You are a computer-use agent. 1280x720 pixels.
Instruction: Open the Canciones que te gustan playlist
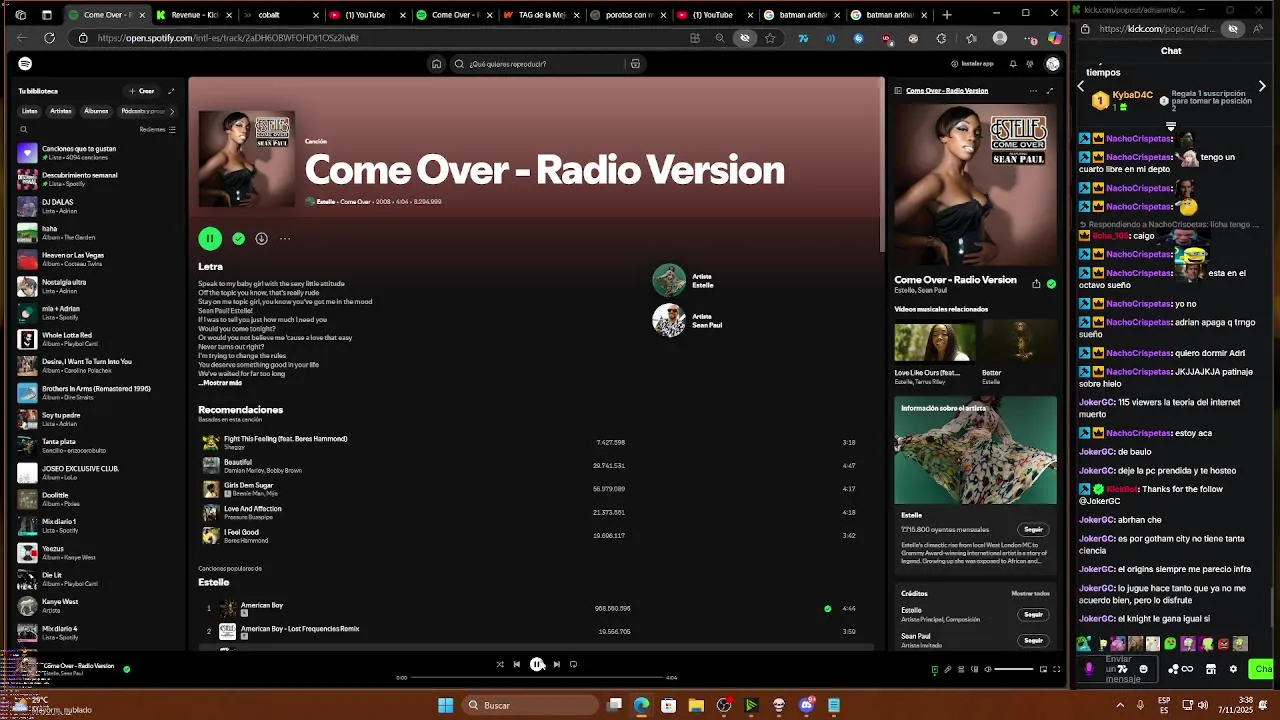pos(98,153)
